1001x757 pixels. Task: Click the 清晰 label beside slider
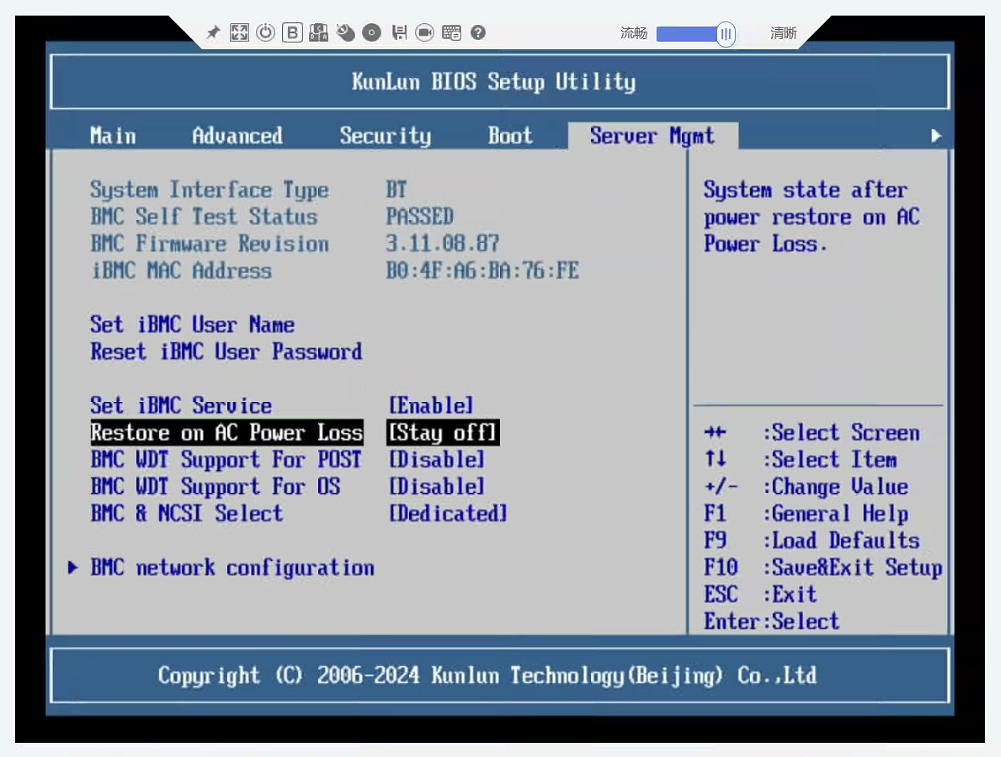click(783, 33)
